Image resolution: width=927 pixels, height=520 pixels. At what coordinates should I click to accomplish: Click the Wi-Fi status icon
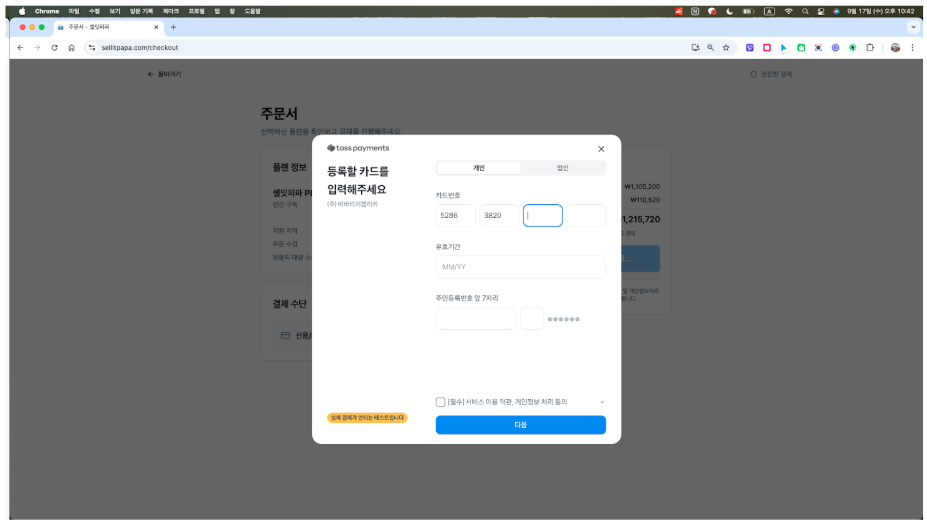tap(788, 11)
